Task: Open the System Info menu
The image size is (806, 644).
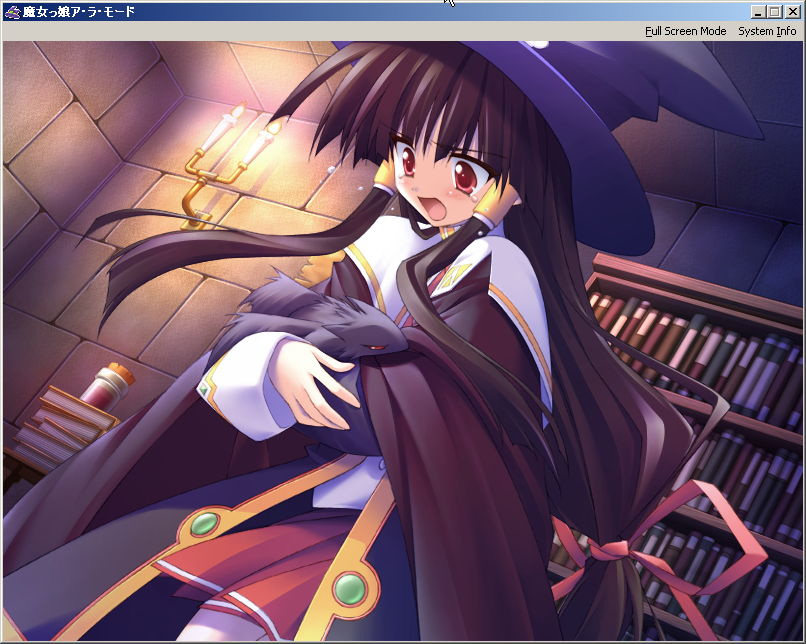Action: tap(767, 31)
